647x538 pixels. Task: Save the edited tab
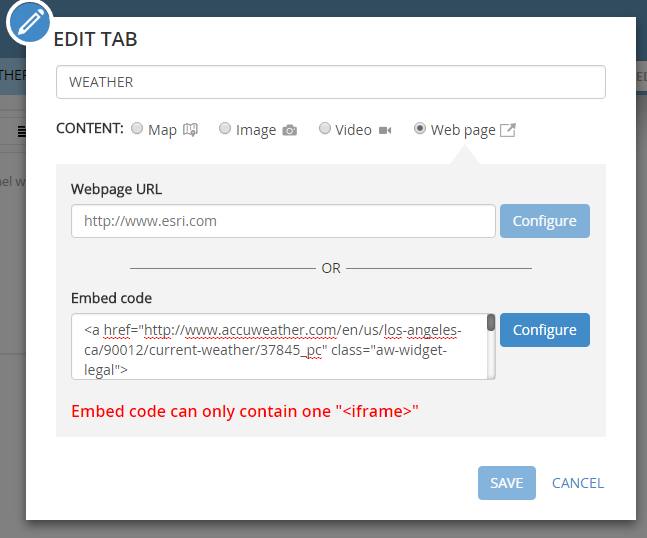[x=506, y=483]
